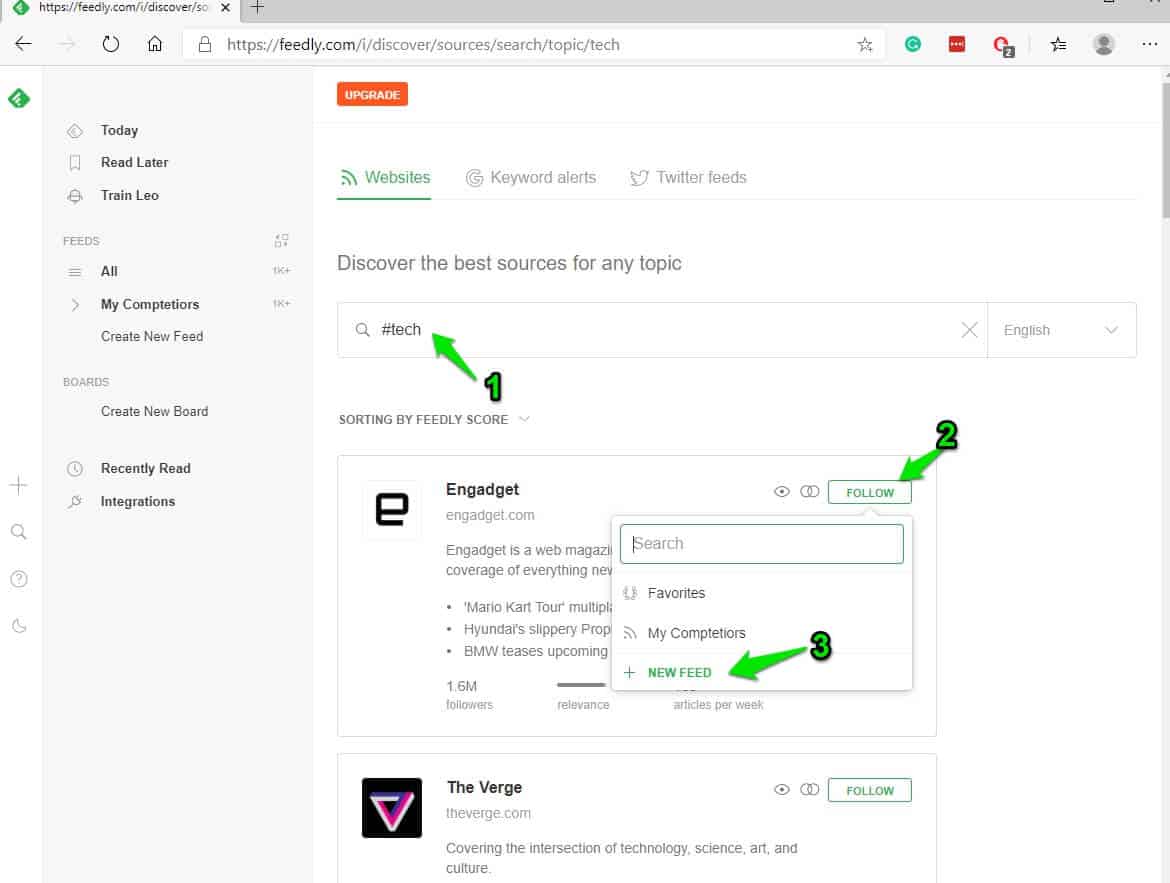1170x883 pixels.
Task: Open the Engadget source title
Action: (482, 490)
